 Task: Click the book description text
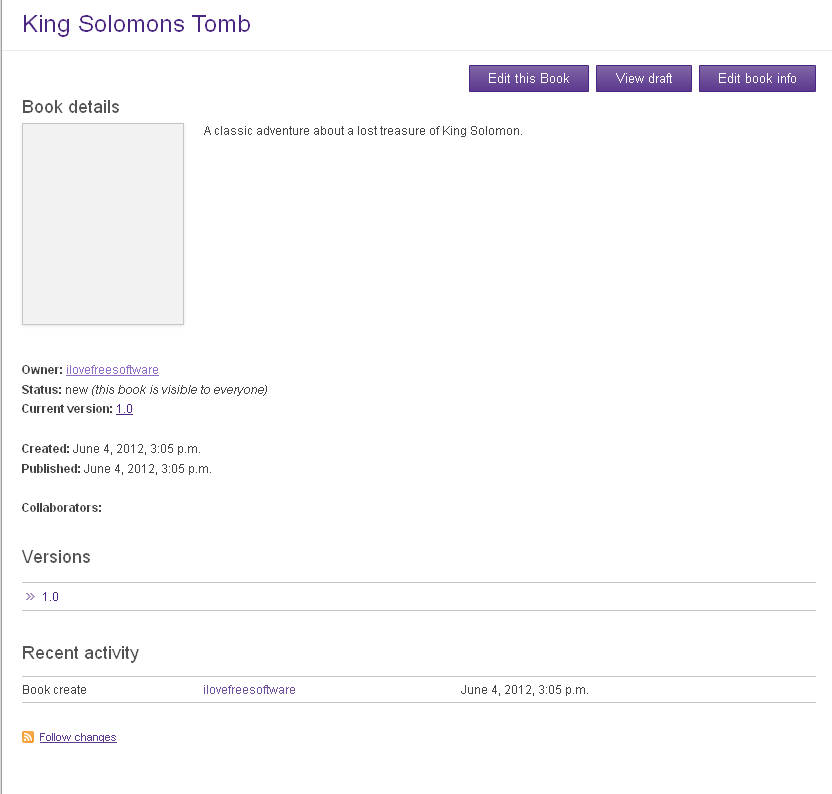(x=363, y=131)
